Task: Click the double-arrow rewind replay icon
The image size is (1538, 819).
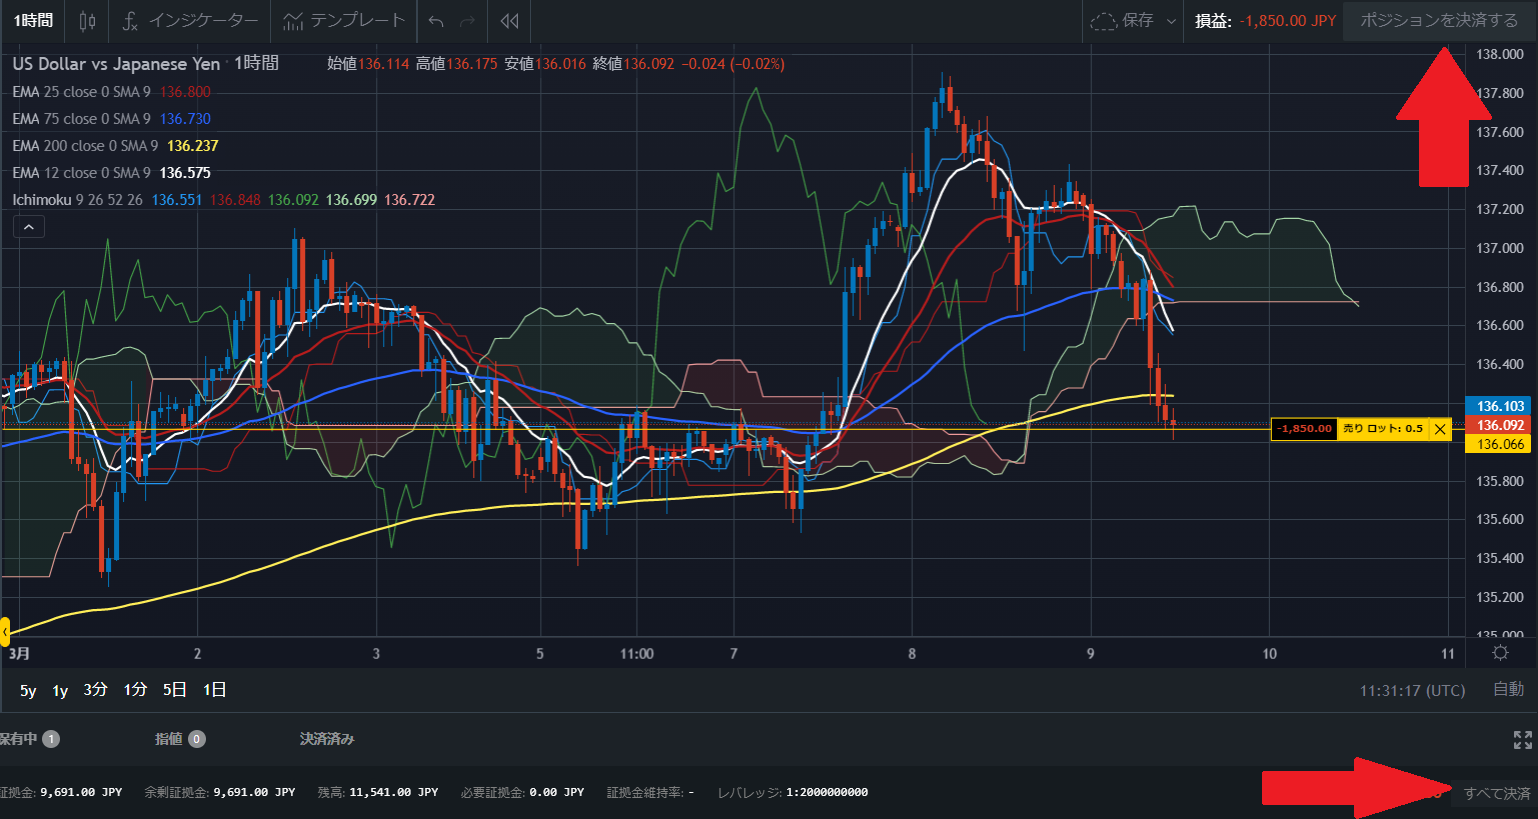Action: tap(510, 21)
